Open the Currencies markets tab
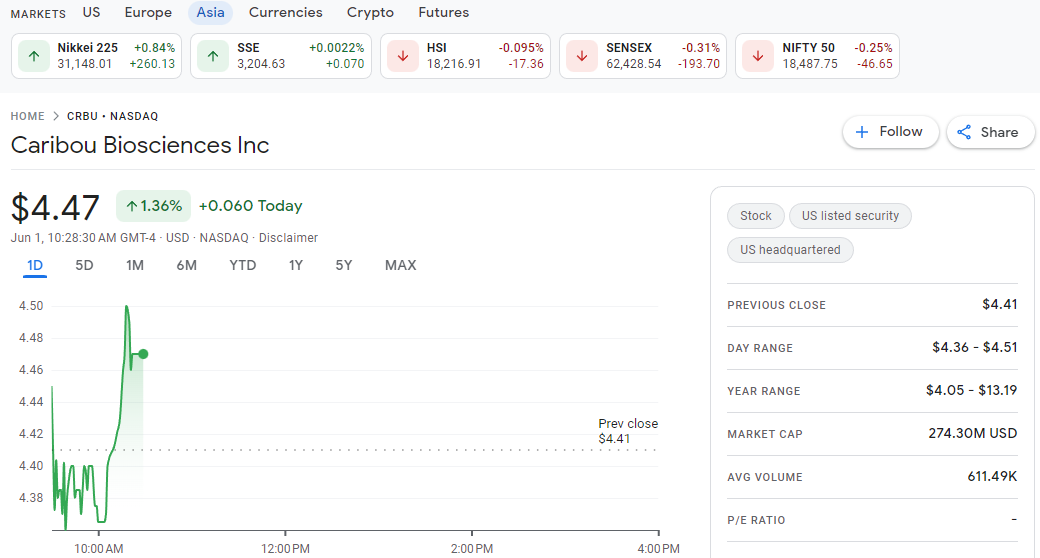Screen dimensions: 1040x558 (x=285, y=13)
